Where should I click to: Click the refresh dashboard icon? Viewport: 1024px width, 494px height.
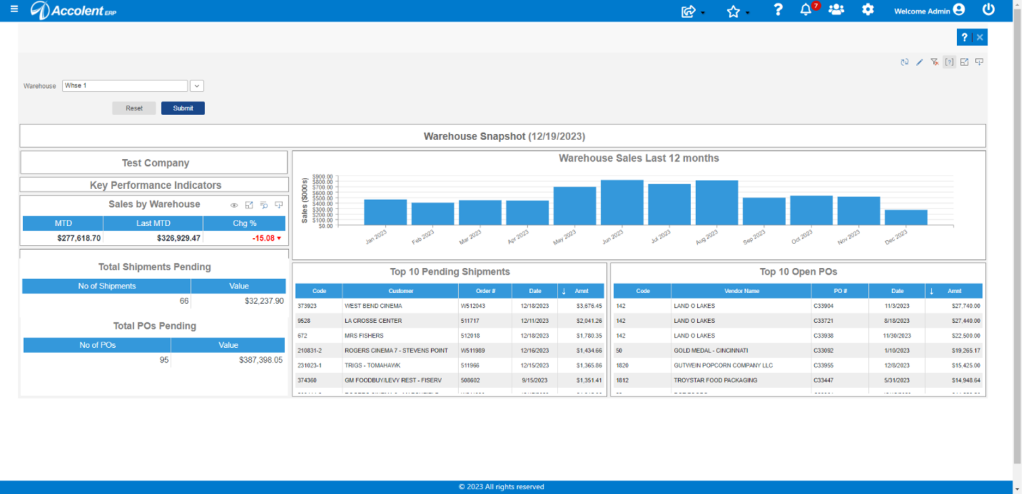click(904, 62)
